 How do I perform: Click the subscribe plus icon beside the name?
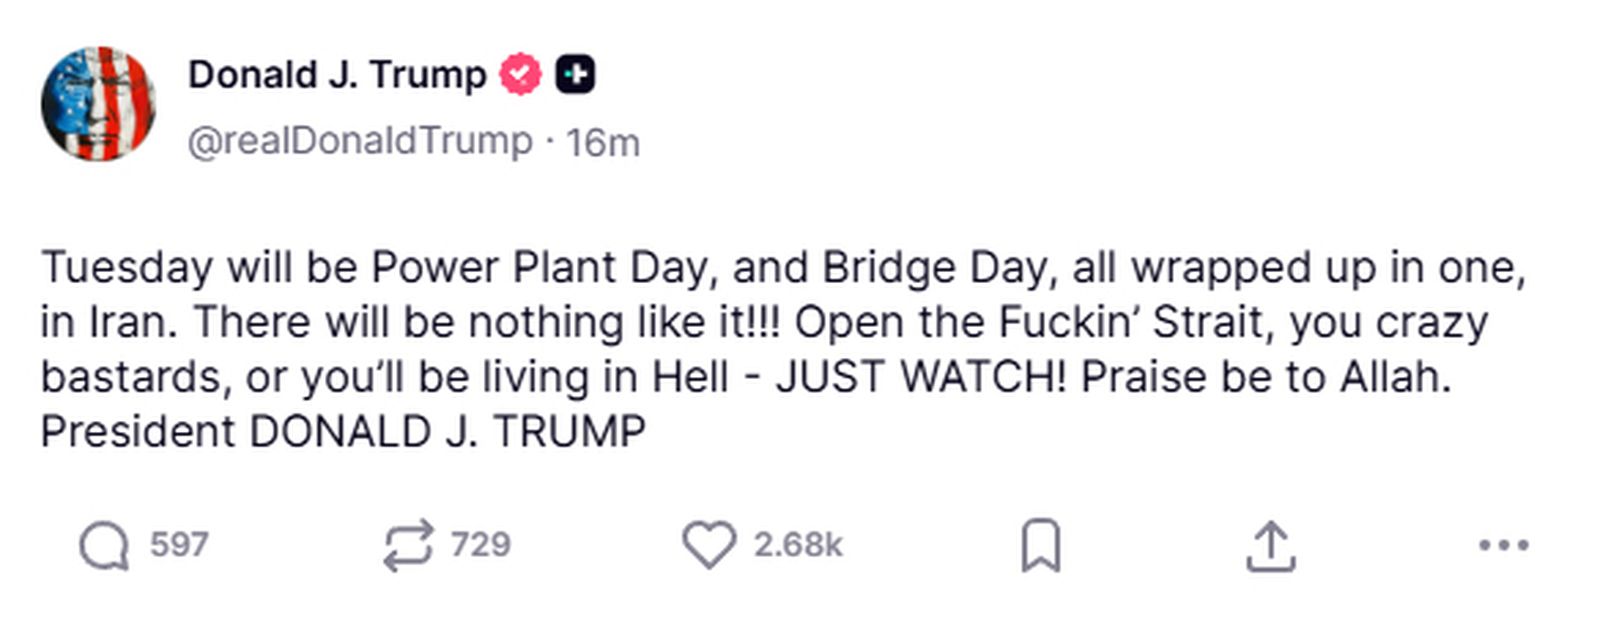pyautogui.click(x=575, y=71)
